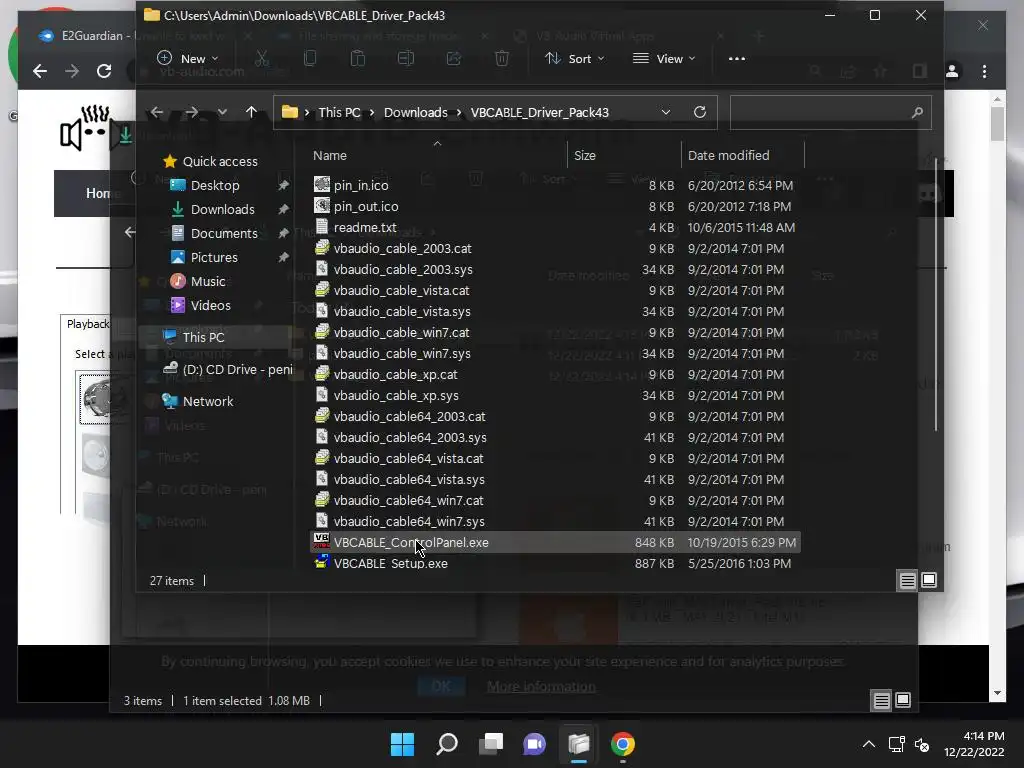Click the Copy icon in Explorer toolbar
1024x768 pixels.
click(310, 59)
